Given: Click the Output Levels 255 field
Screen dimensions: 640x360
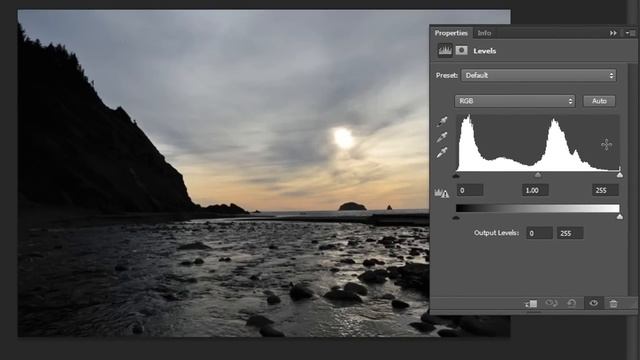Looking at the screenshot, I should 570,233.
